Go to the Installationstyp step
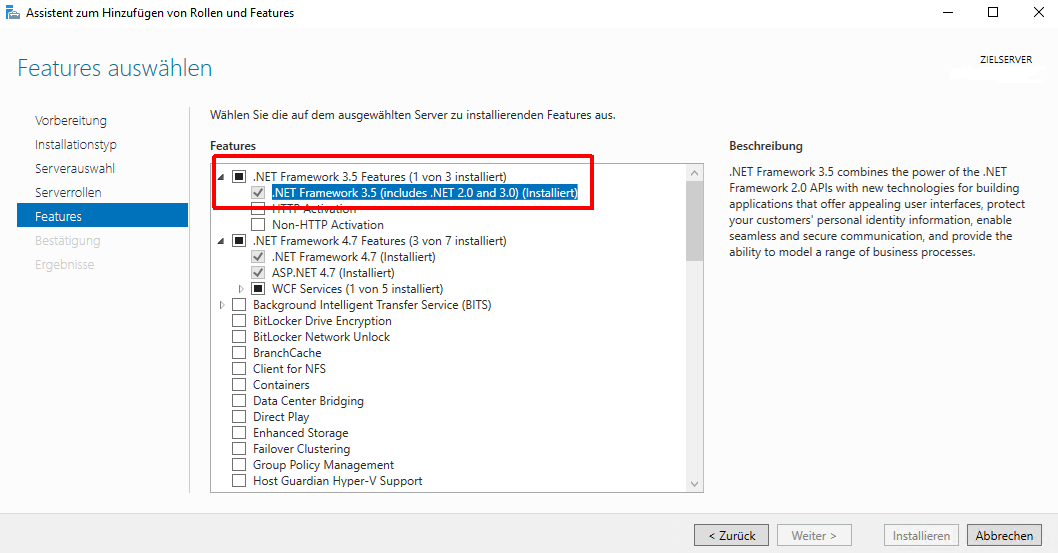The height and width of the screenshot is (553, 1058). 76,144
